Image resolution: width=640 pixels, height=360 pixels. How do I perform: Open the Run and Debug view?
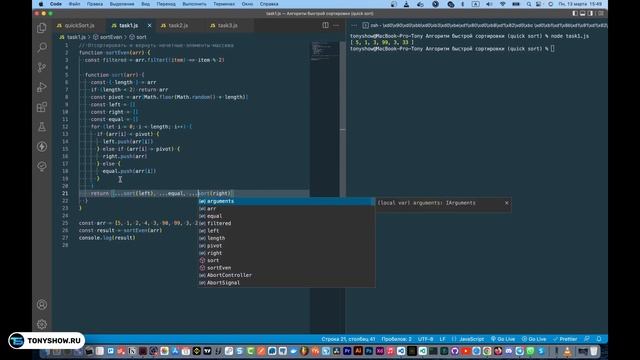[x=42, y=87]
